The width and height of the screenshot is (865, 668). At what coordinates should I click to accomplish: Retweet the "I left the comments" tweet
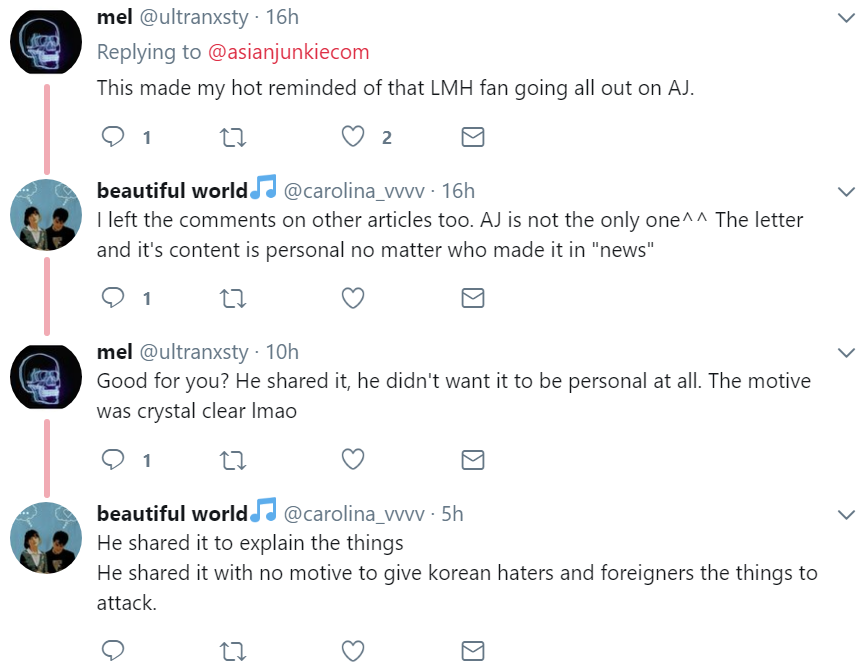232,298
